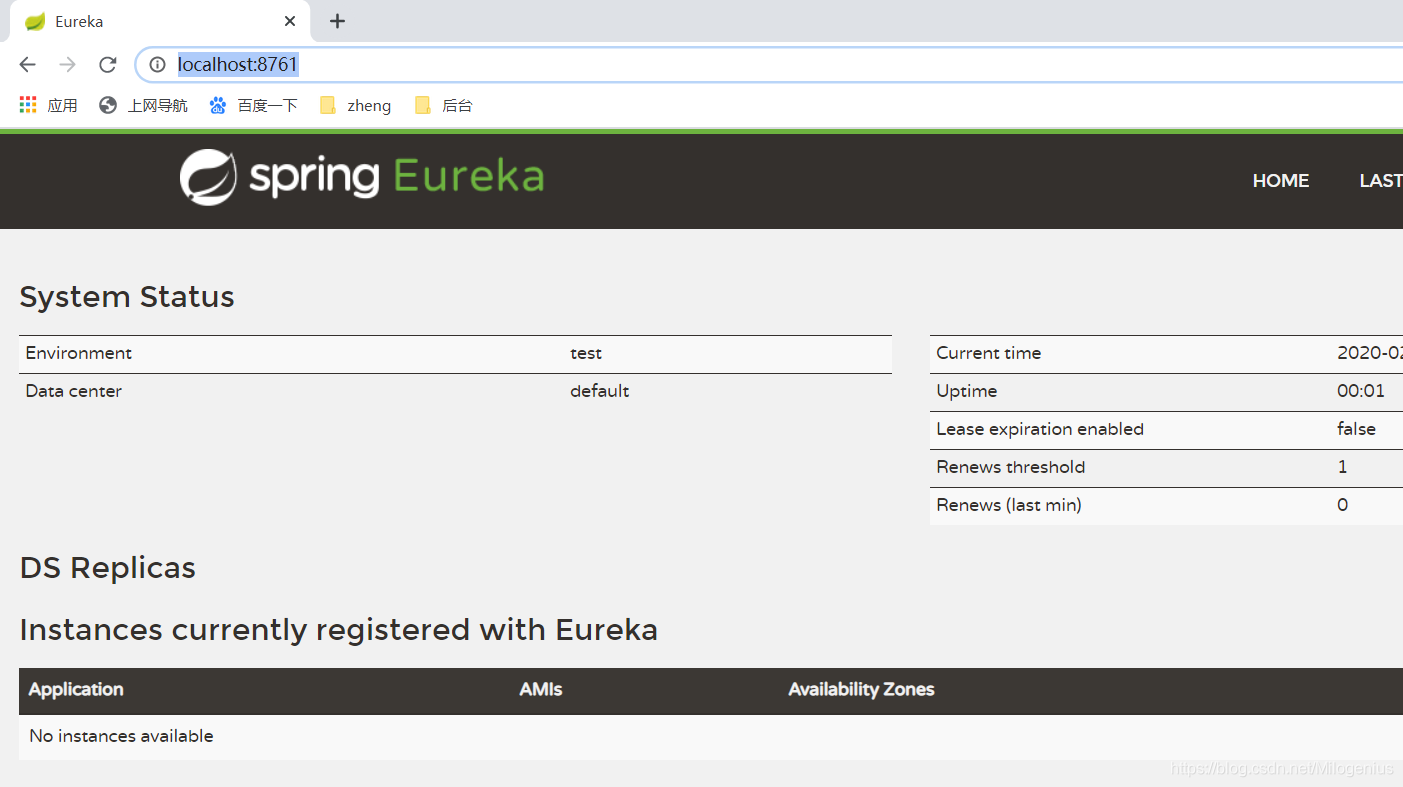
Task: Click the site info icon in address bar
Action: coord(157,65)
